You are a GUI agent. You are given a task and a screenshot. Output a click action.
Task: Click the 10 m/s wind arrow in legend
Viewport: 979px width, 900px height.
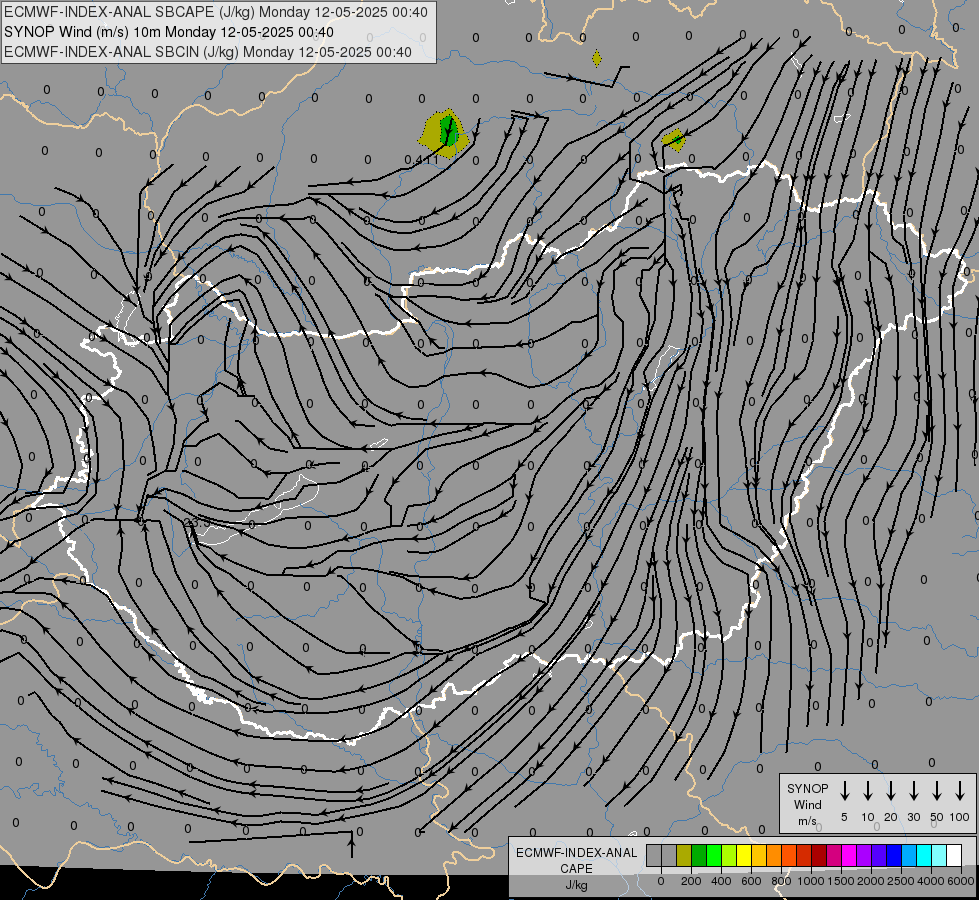pyautogui.click(x=868, y=790)
